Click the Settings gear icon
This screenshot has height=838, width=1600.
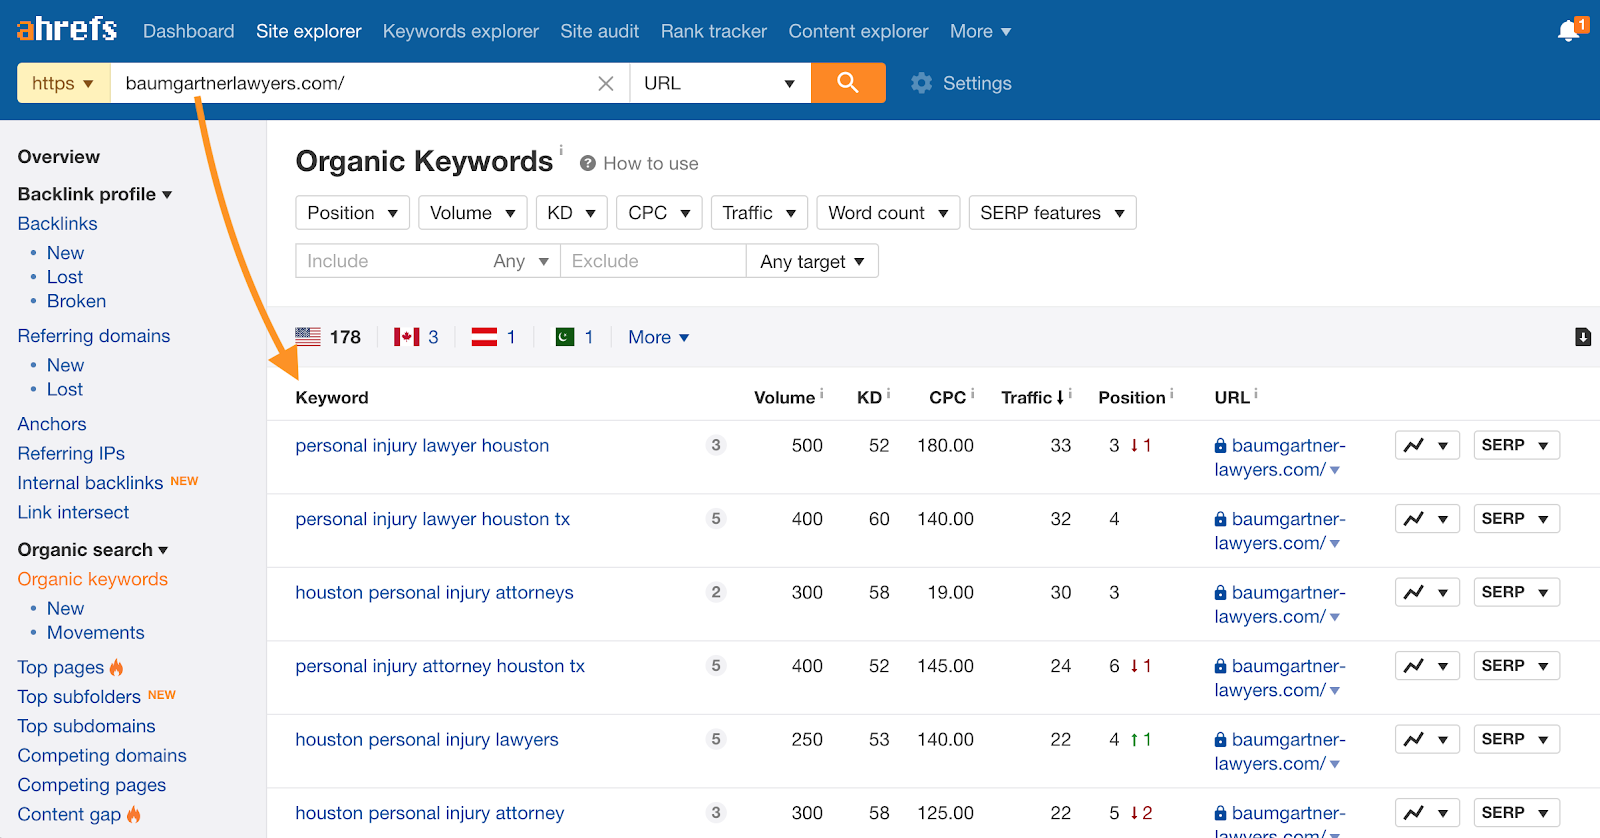pos(921,84)
